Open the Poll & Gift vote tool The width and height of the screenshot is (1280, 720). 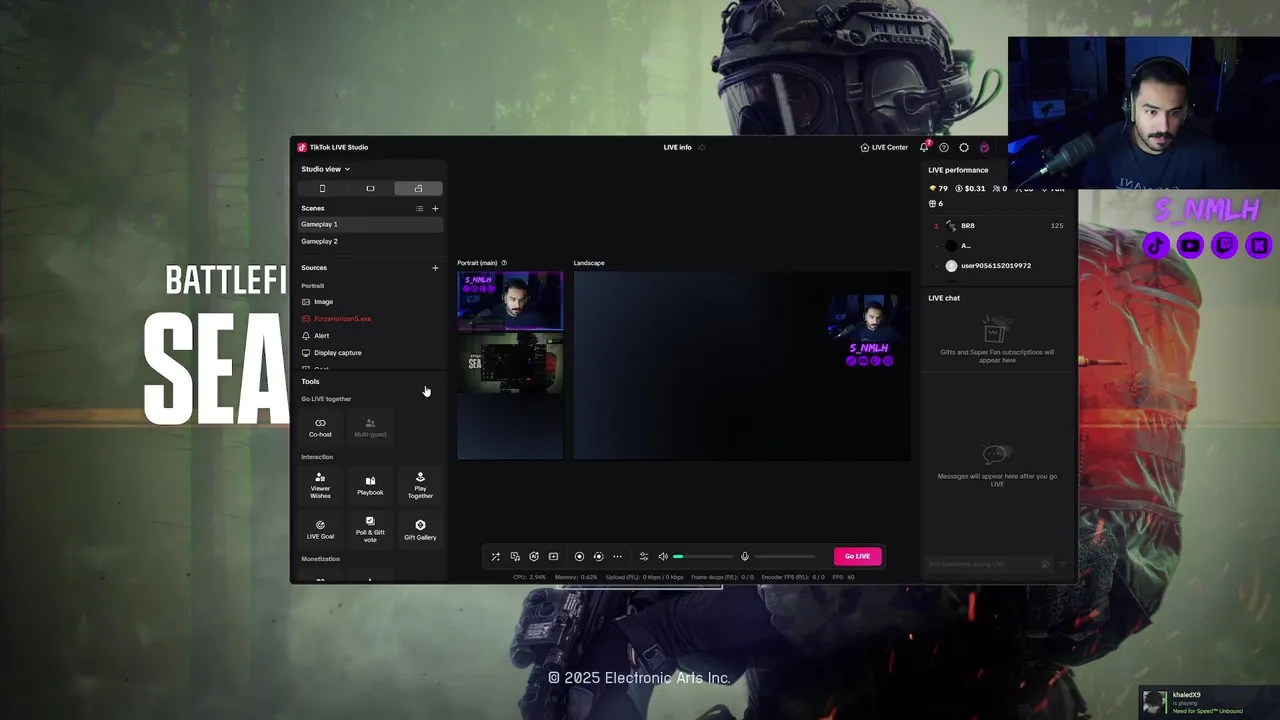click(370, 530)
